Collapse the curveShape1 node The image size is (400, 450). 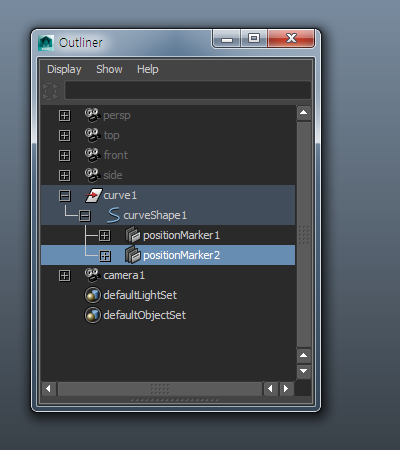click(x=85, y=216)
